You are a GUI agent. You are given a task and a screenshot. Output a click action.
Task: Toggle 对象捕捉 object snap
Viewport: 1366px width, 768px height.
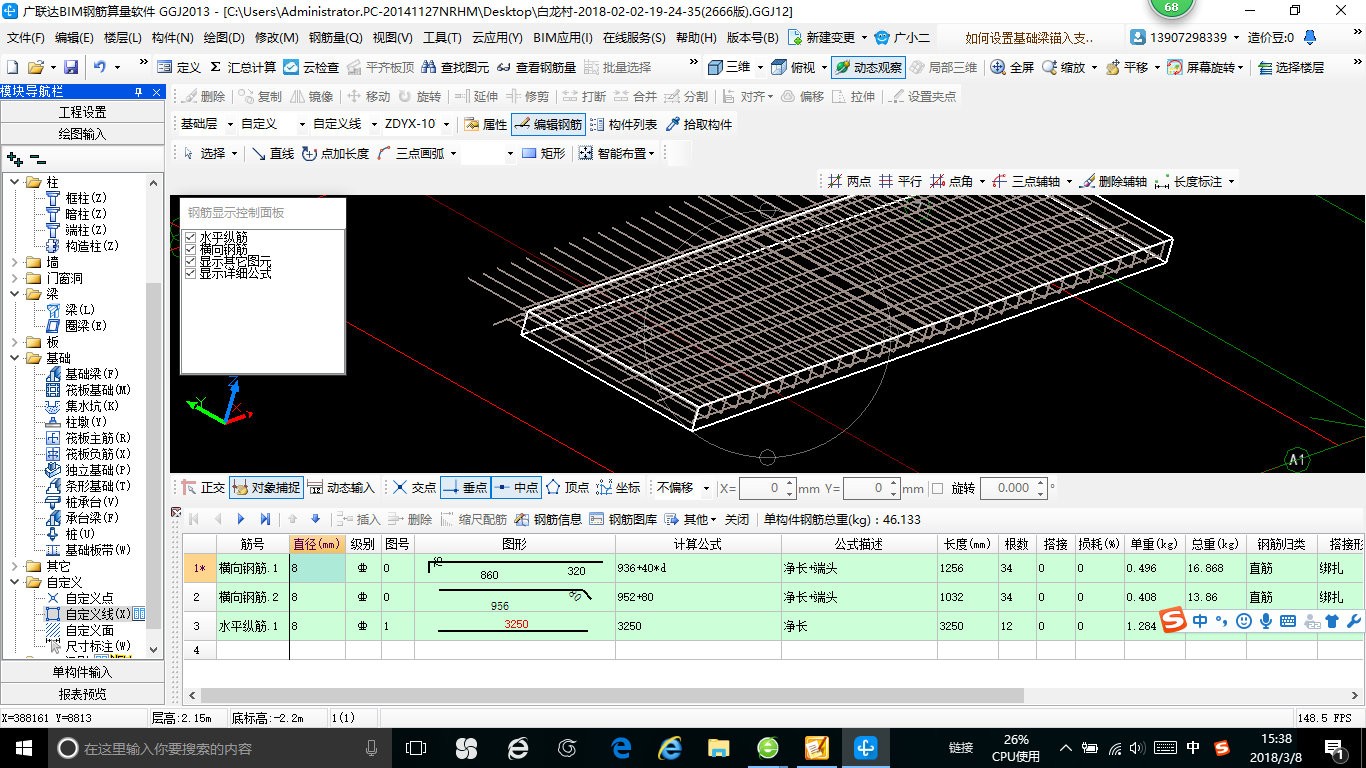coord(265,488)
